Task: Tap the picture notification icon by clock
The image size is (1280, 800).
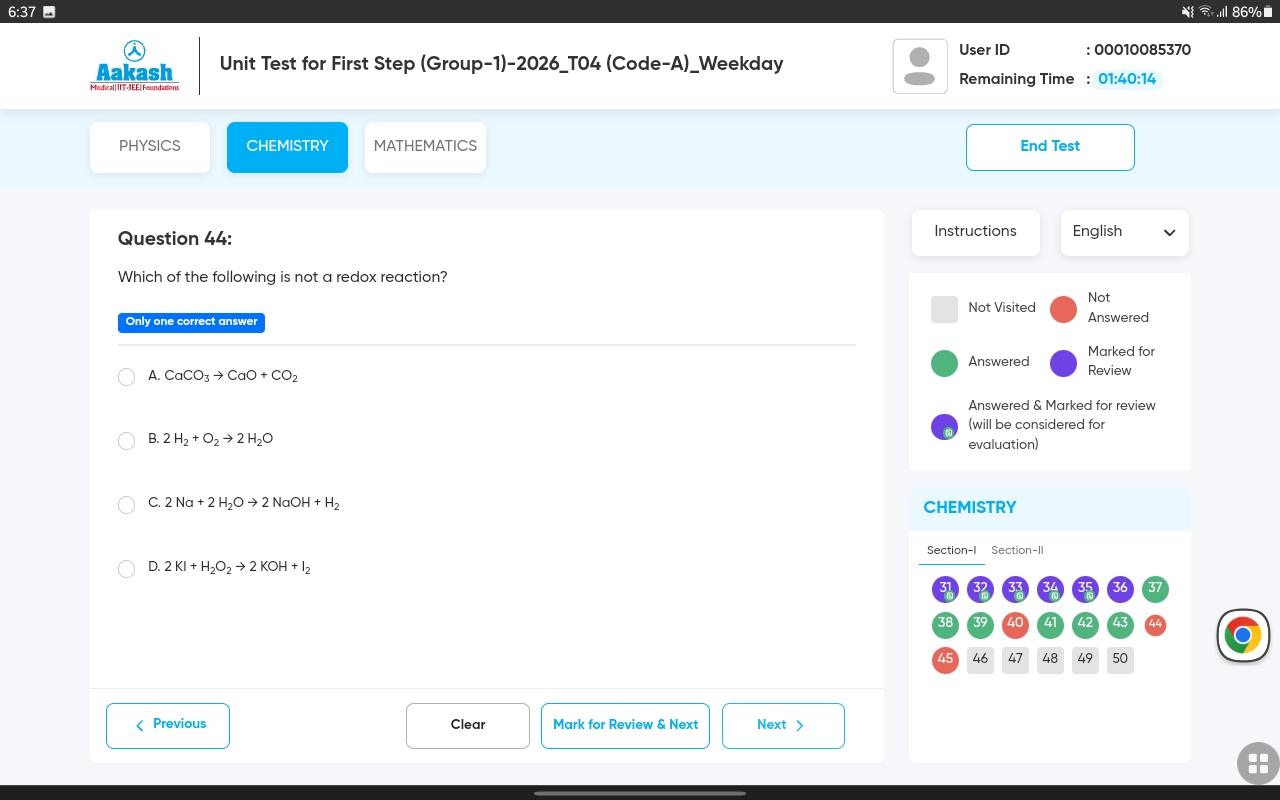Action: point(50,12)
